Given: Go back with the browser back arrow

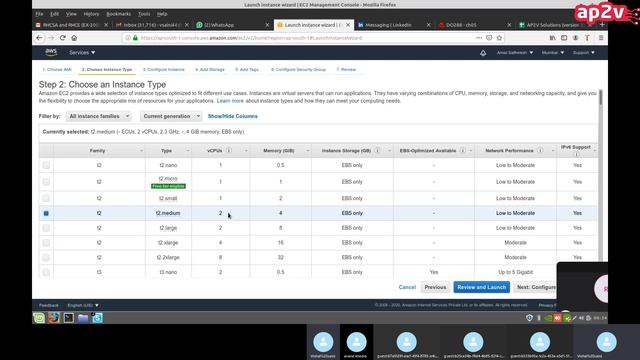Looking at the screenshot, I should click(39, 38).
